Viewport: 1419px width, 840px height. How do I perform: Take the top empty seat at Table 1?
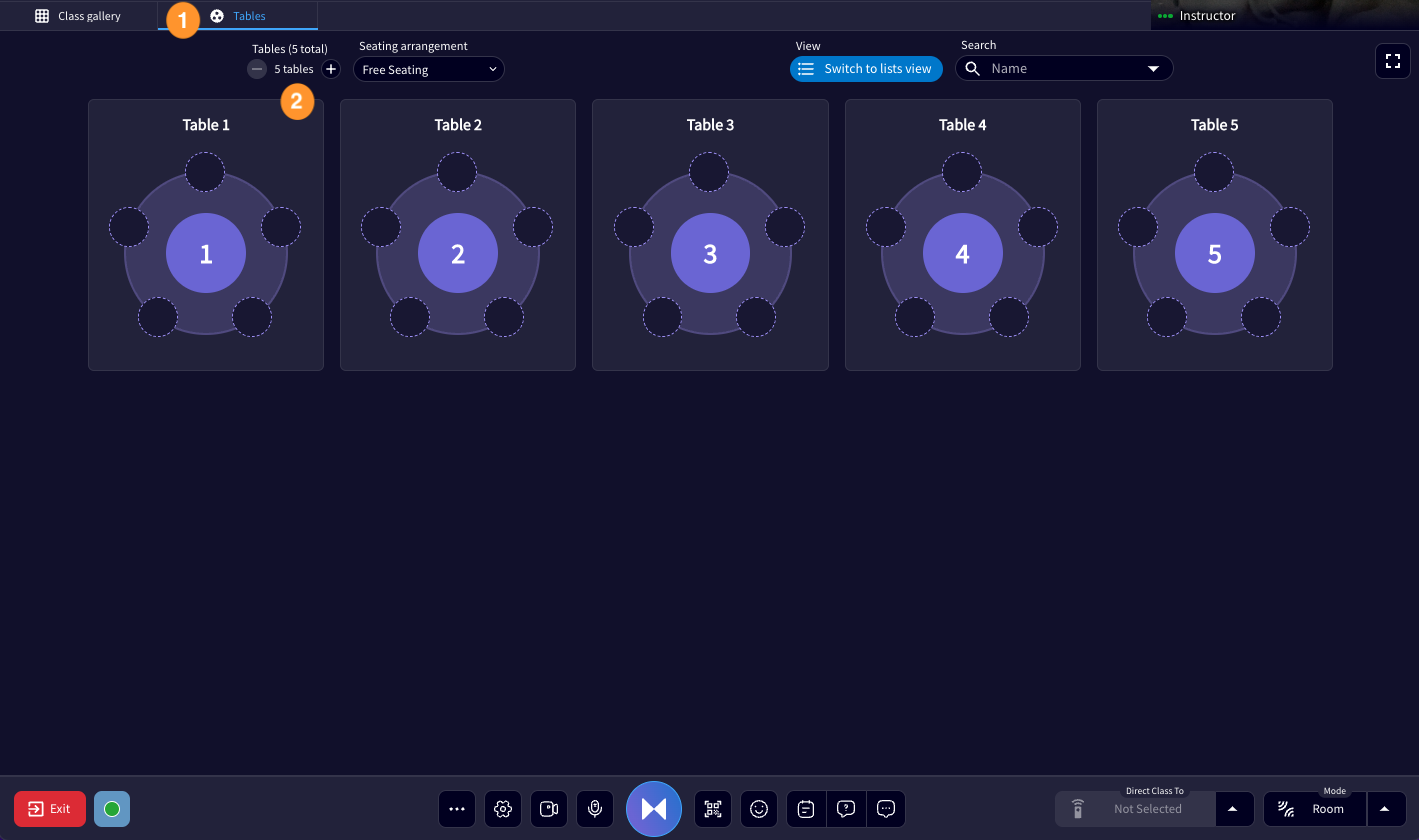pos(205,172)
